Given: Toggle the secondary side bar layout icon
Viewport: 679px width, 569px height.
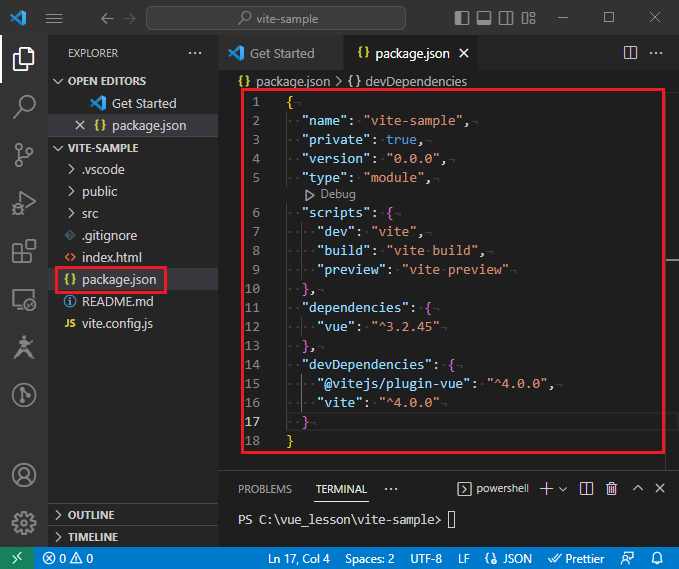Looking at the screenshot, I should click(506, 18).
